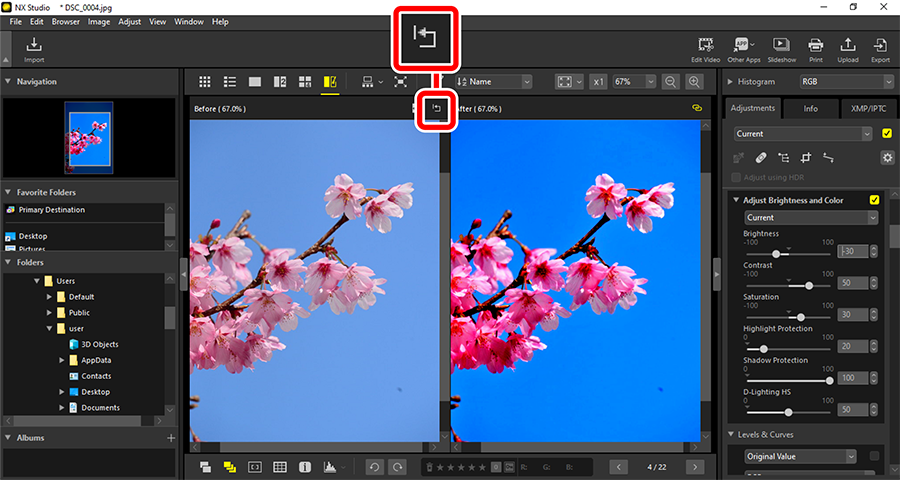The height and width of the screenshot is (480, 900).
Task: Go to the next image arrow
Action: coord(695,467)
